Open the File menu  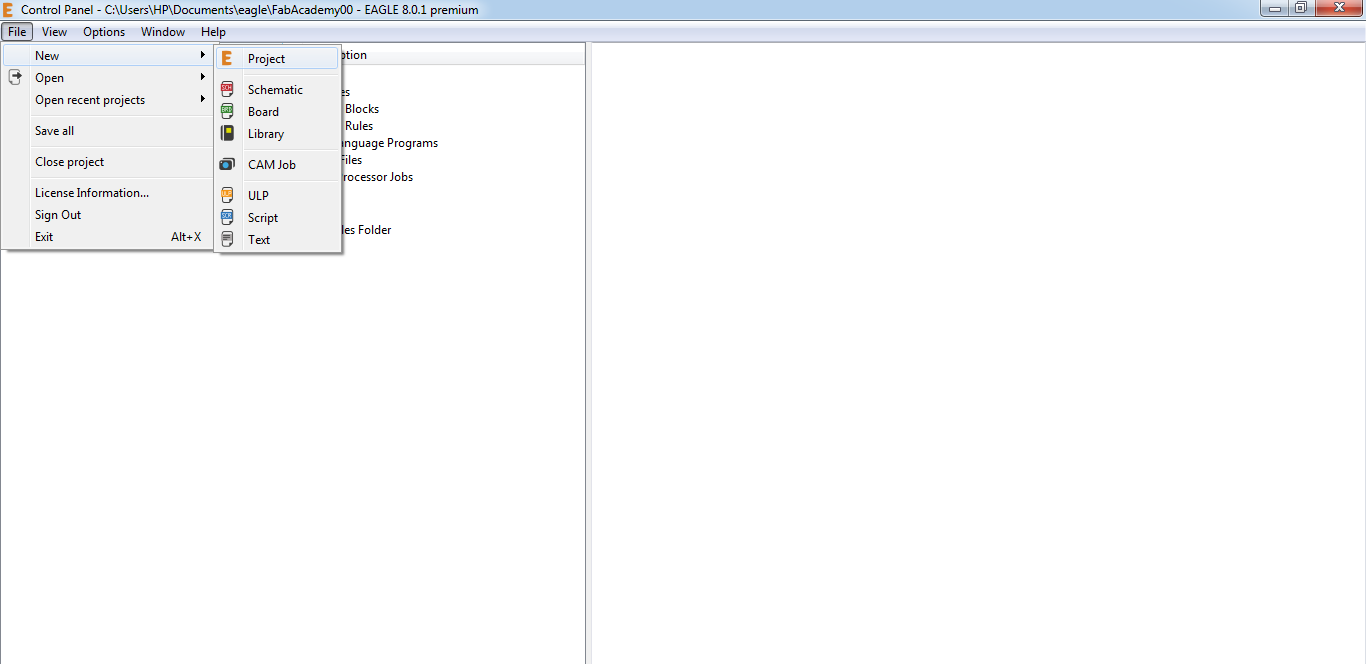(x=17, y=32)
